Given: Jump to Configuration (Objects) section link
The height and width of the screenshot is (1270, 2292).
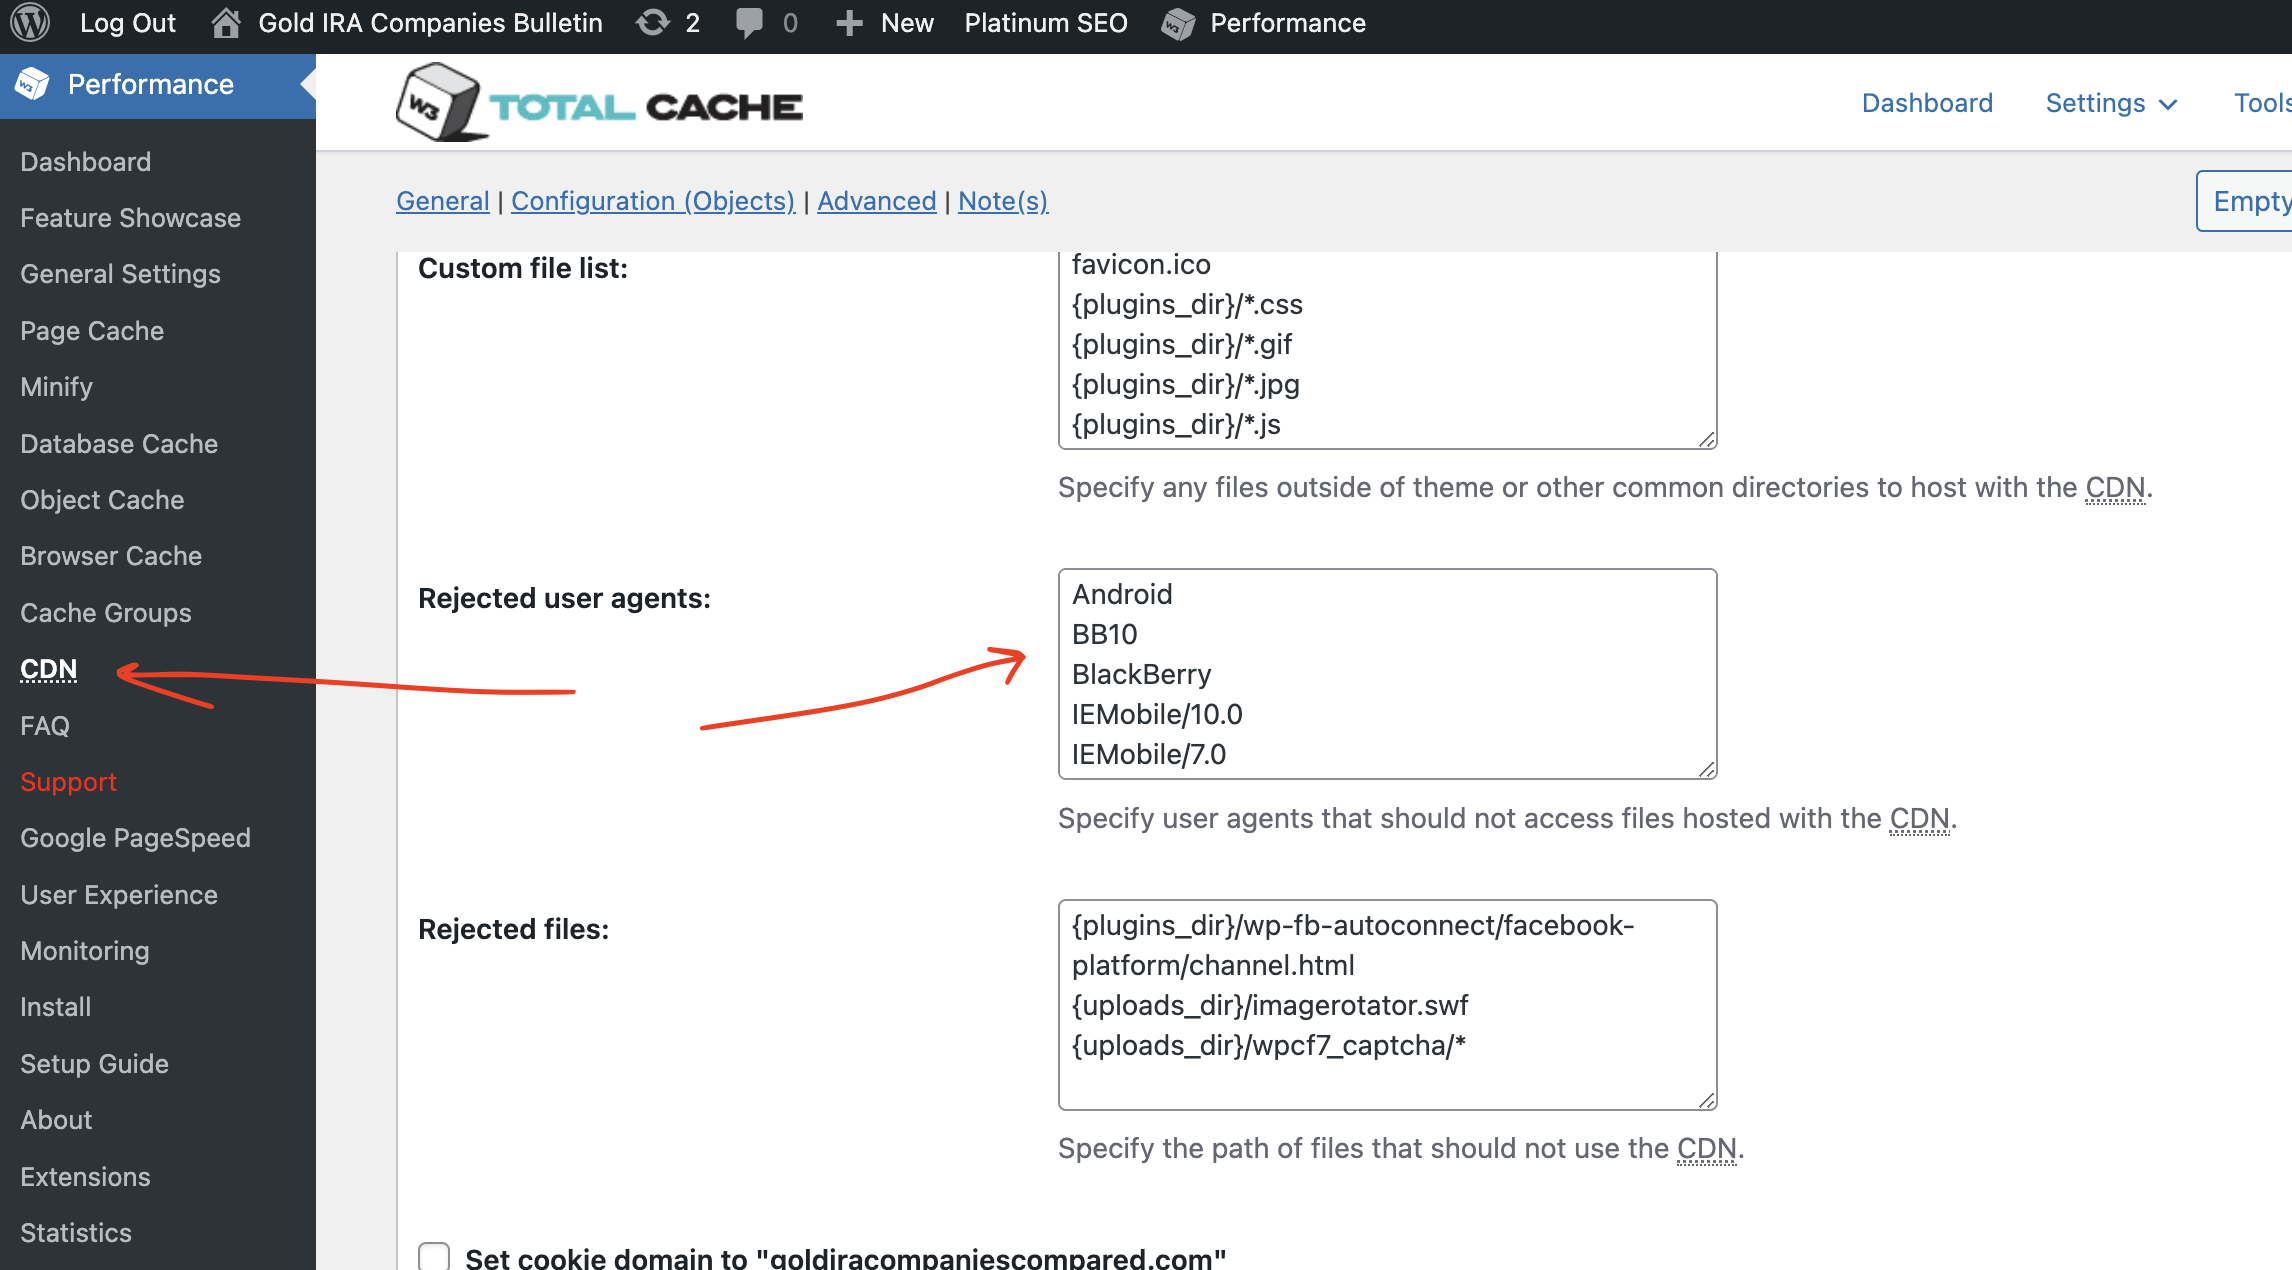Looking at the screenshot, I should click(x=653, y=201).
